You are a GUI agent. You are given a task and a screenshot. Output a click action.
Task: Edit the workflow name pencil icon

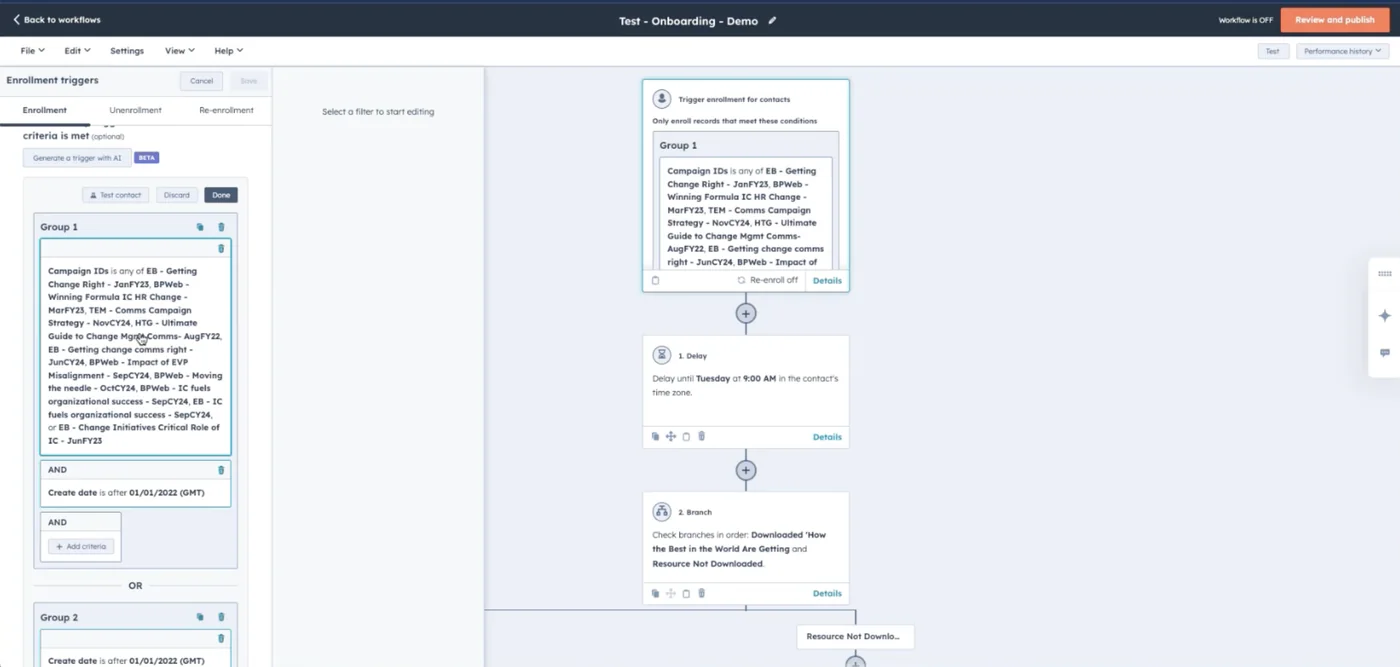point(772,21)
